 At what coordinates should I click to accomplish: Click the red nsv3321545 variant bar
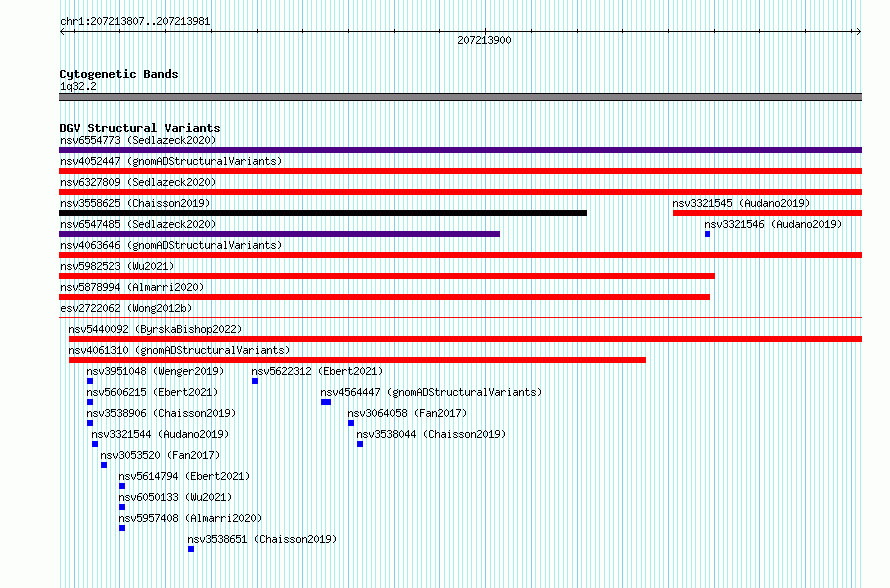767,213
